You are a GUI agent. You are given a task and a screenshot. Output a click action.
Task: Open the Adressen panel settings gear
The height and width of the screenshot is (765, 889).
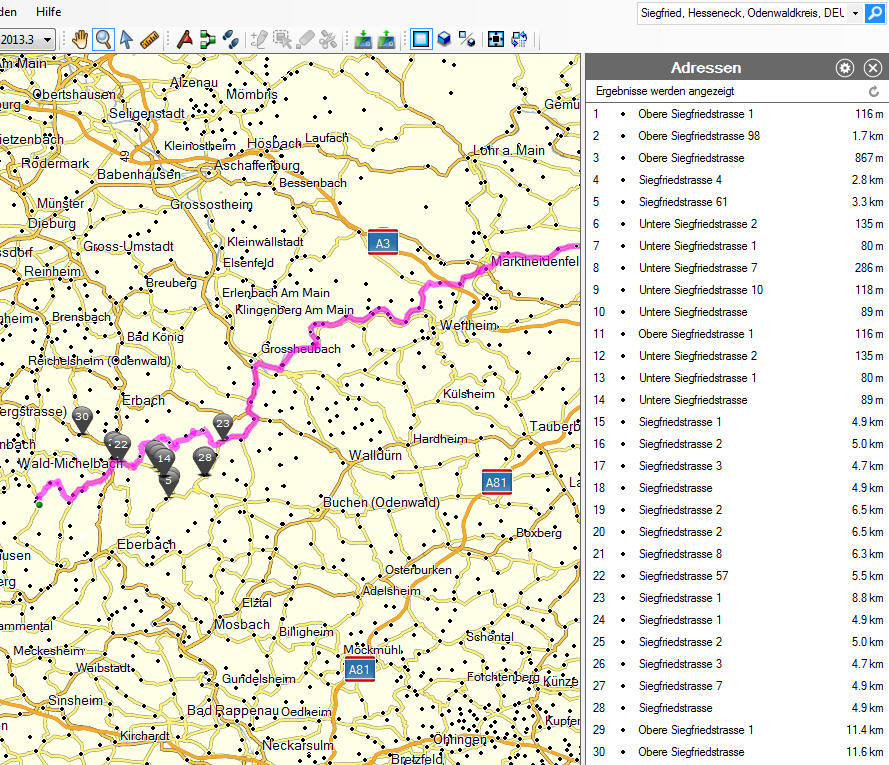click(x=845, y=68)
